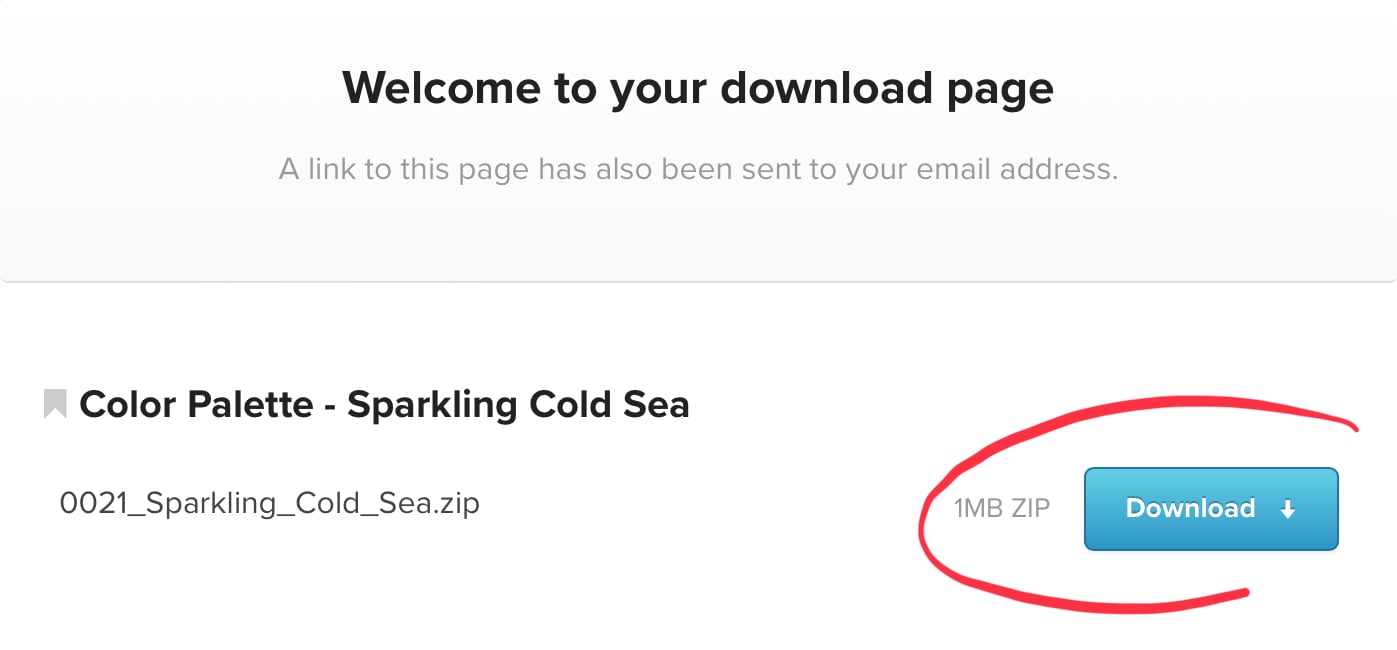Image resolution: width=1397 pixels, height=650 pixels.
Task: Click the words download page in the heading
Action: [x=887, y=88]
